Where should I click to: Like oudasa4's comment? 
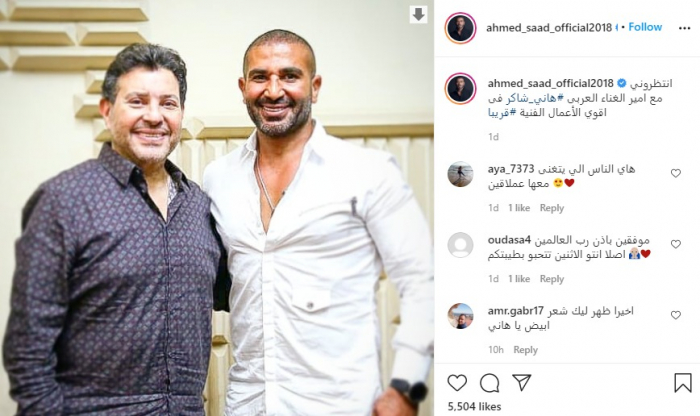click(x=676, y=244)
